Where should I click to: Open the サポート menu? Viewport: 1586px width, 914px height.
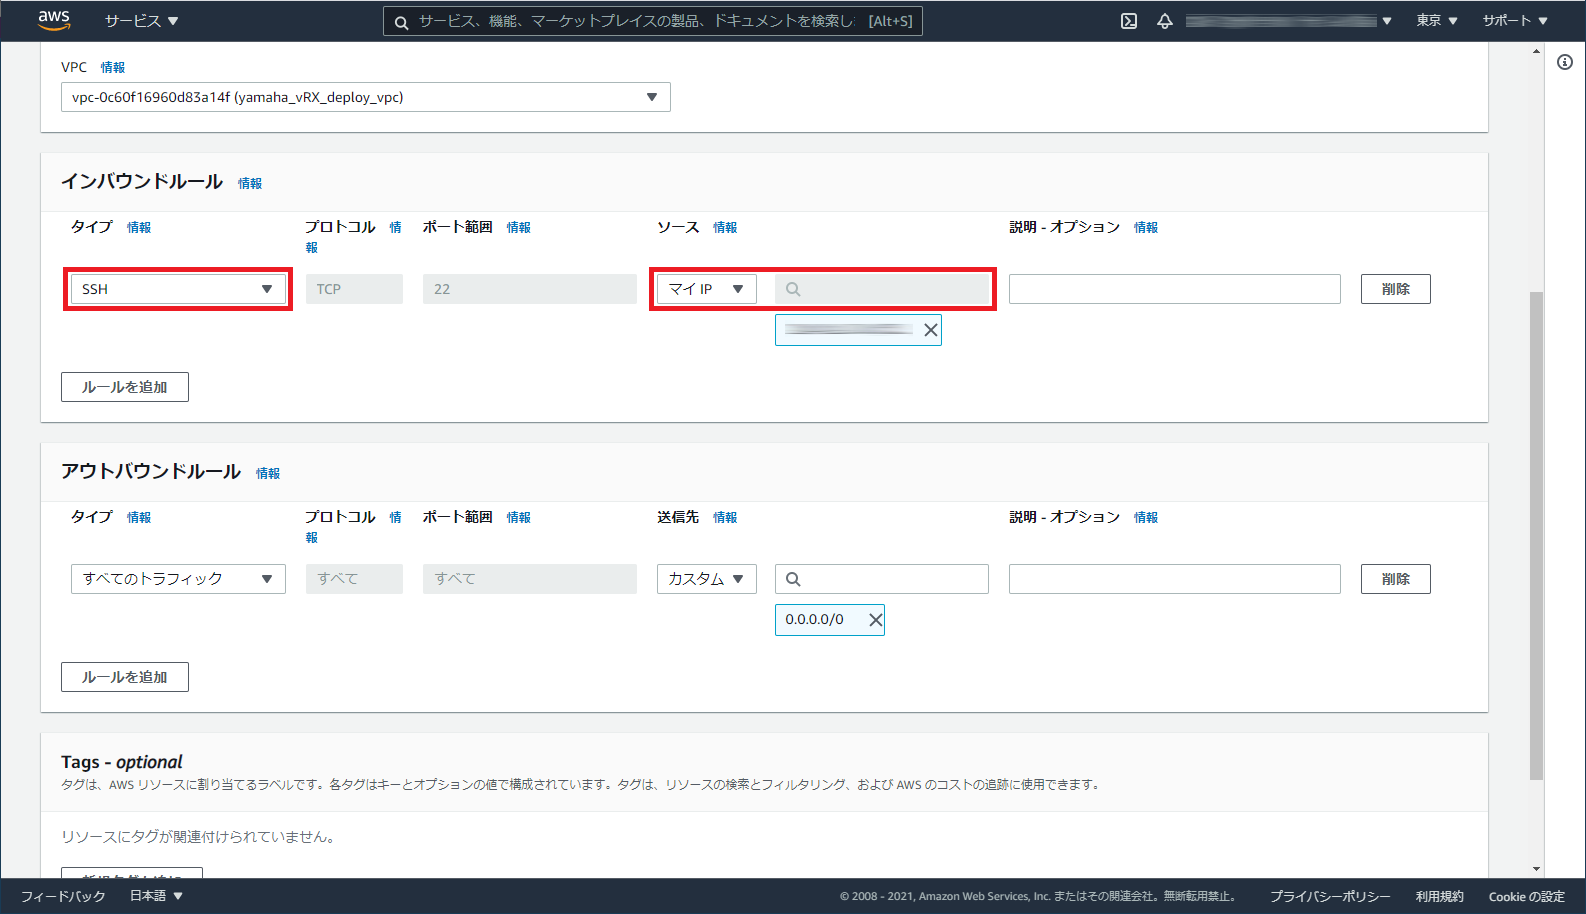pyautogui.click(x=1514, y=21)
